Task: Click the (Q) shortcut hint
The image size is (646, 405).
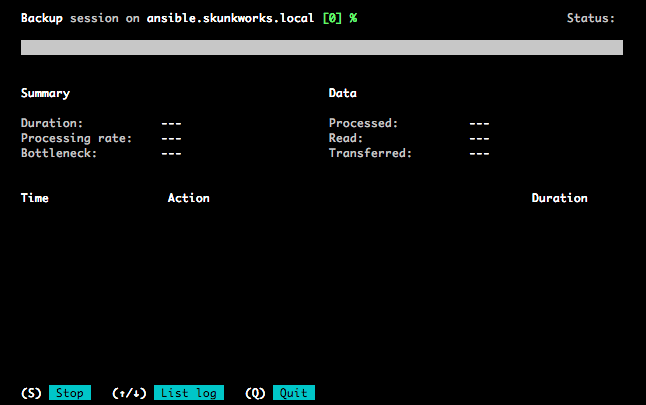Action: (x=255, y=393)
